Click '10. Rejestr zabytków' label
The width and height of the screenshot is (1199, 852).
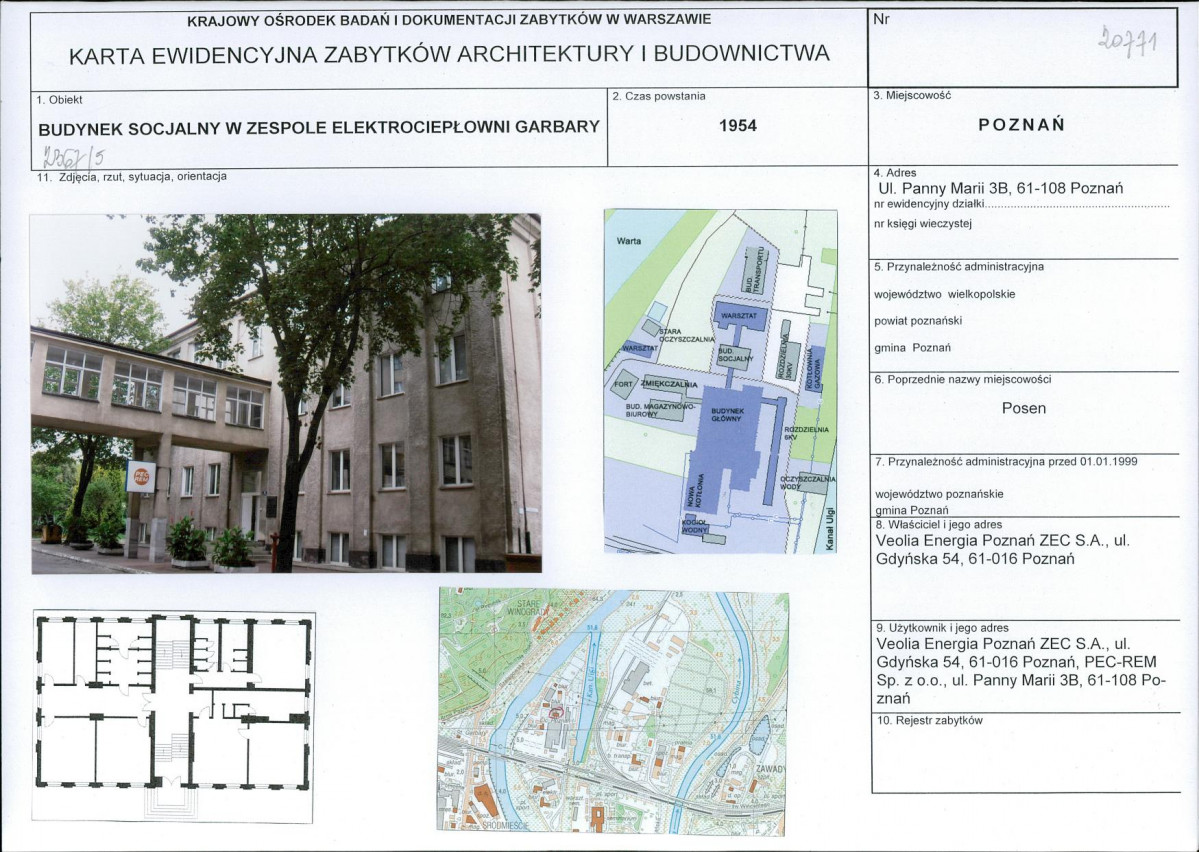click(x=928, y=720)
